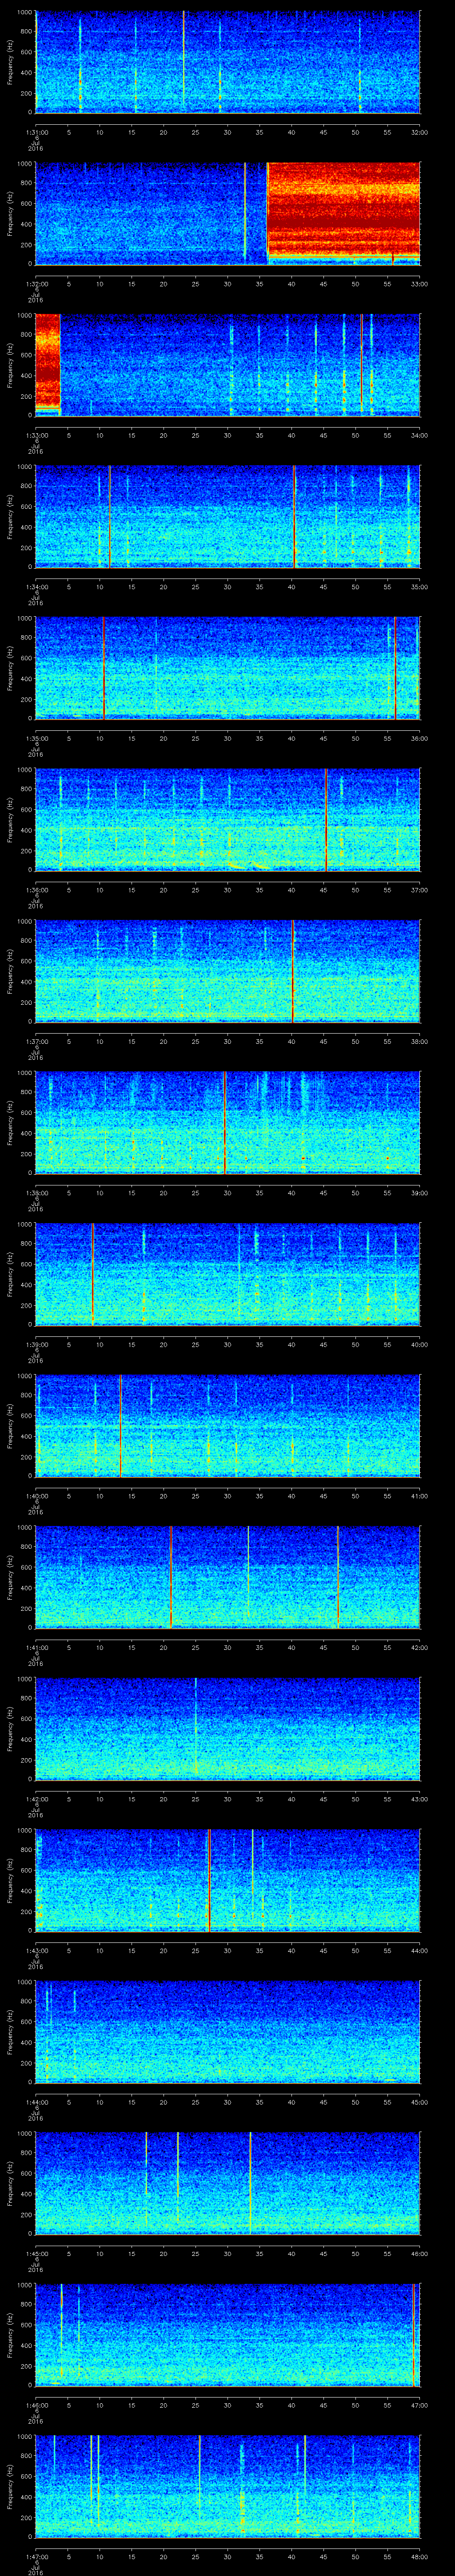The width and height of the screenshot is (455, 2576).
Task: Click the 32:00 end time label
Action: pos(419,132)
